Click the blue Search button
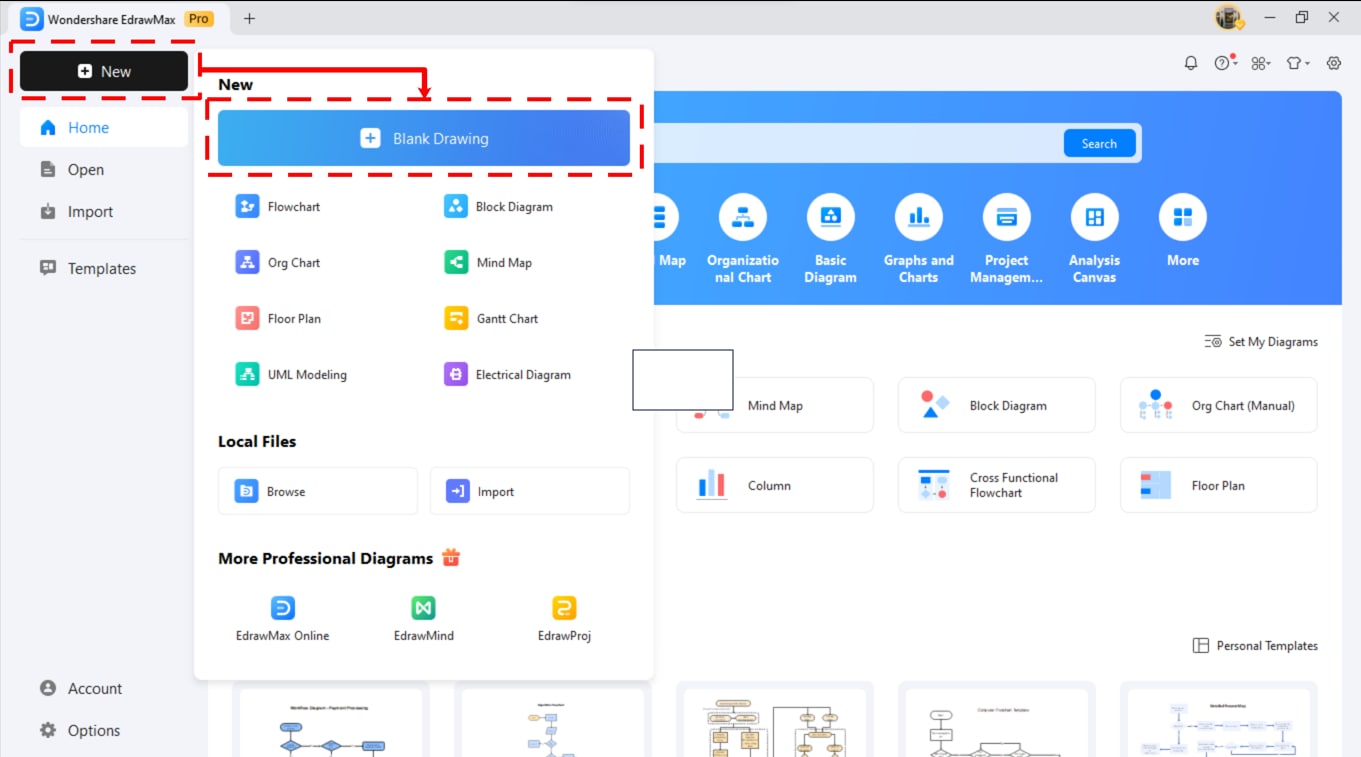1361x757 pixels. pos(1099,143)
